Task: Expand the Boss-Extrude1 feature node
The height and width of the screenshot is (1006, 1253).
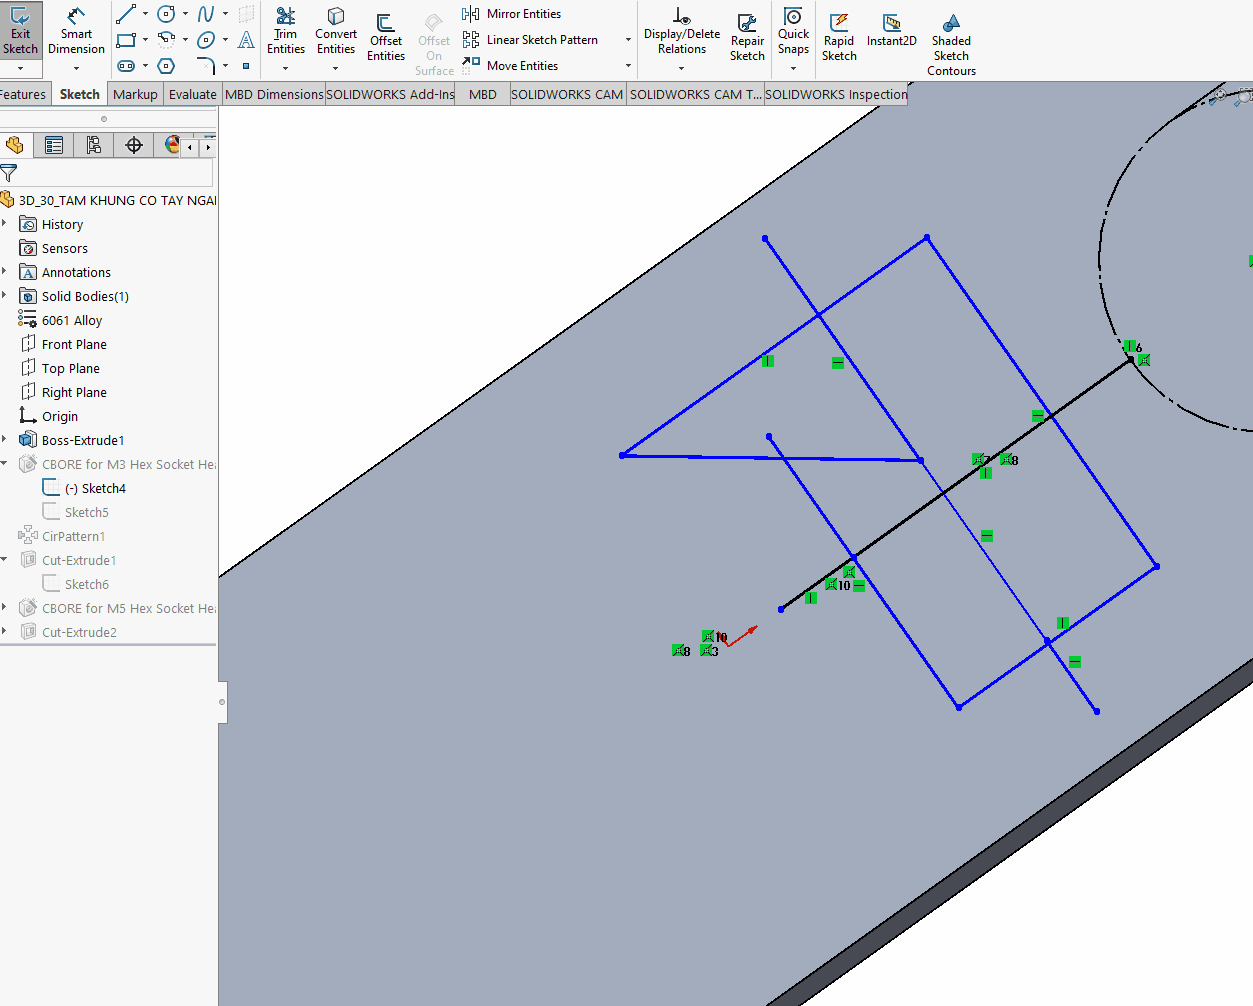Action: click(5, 440)
